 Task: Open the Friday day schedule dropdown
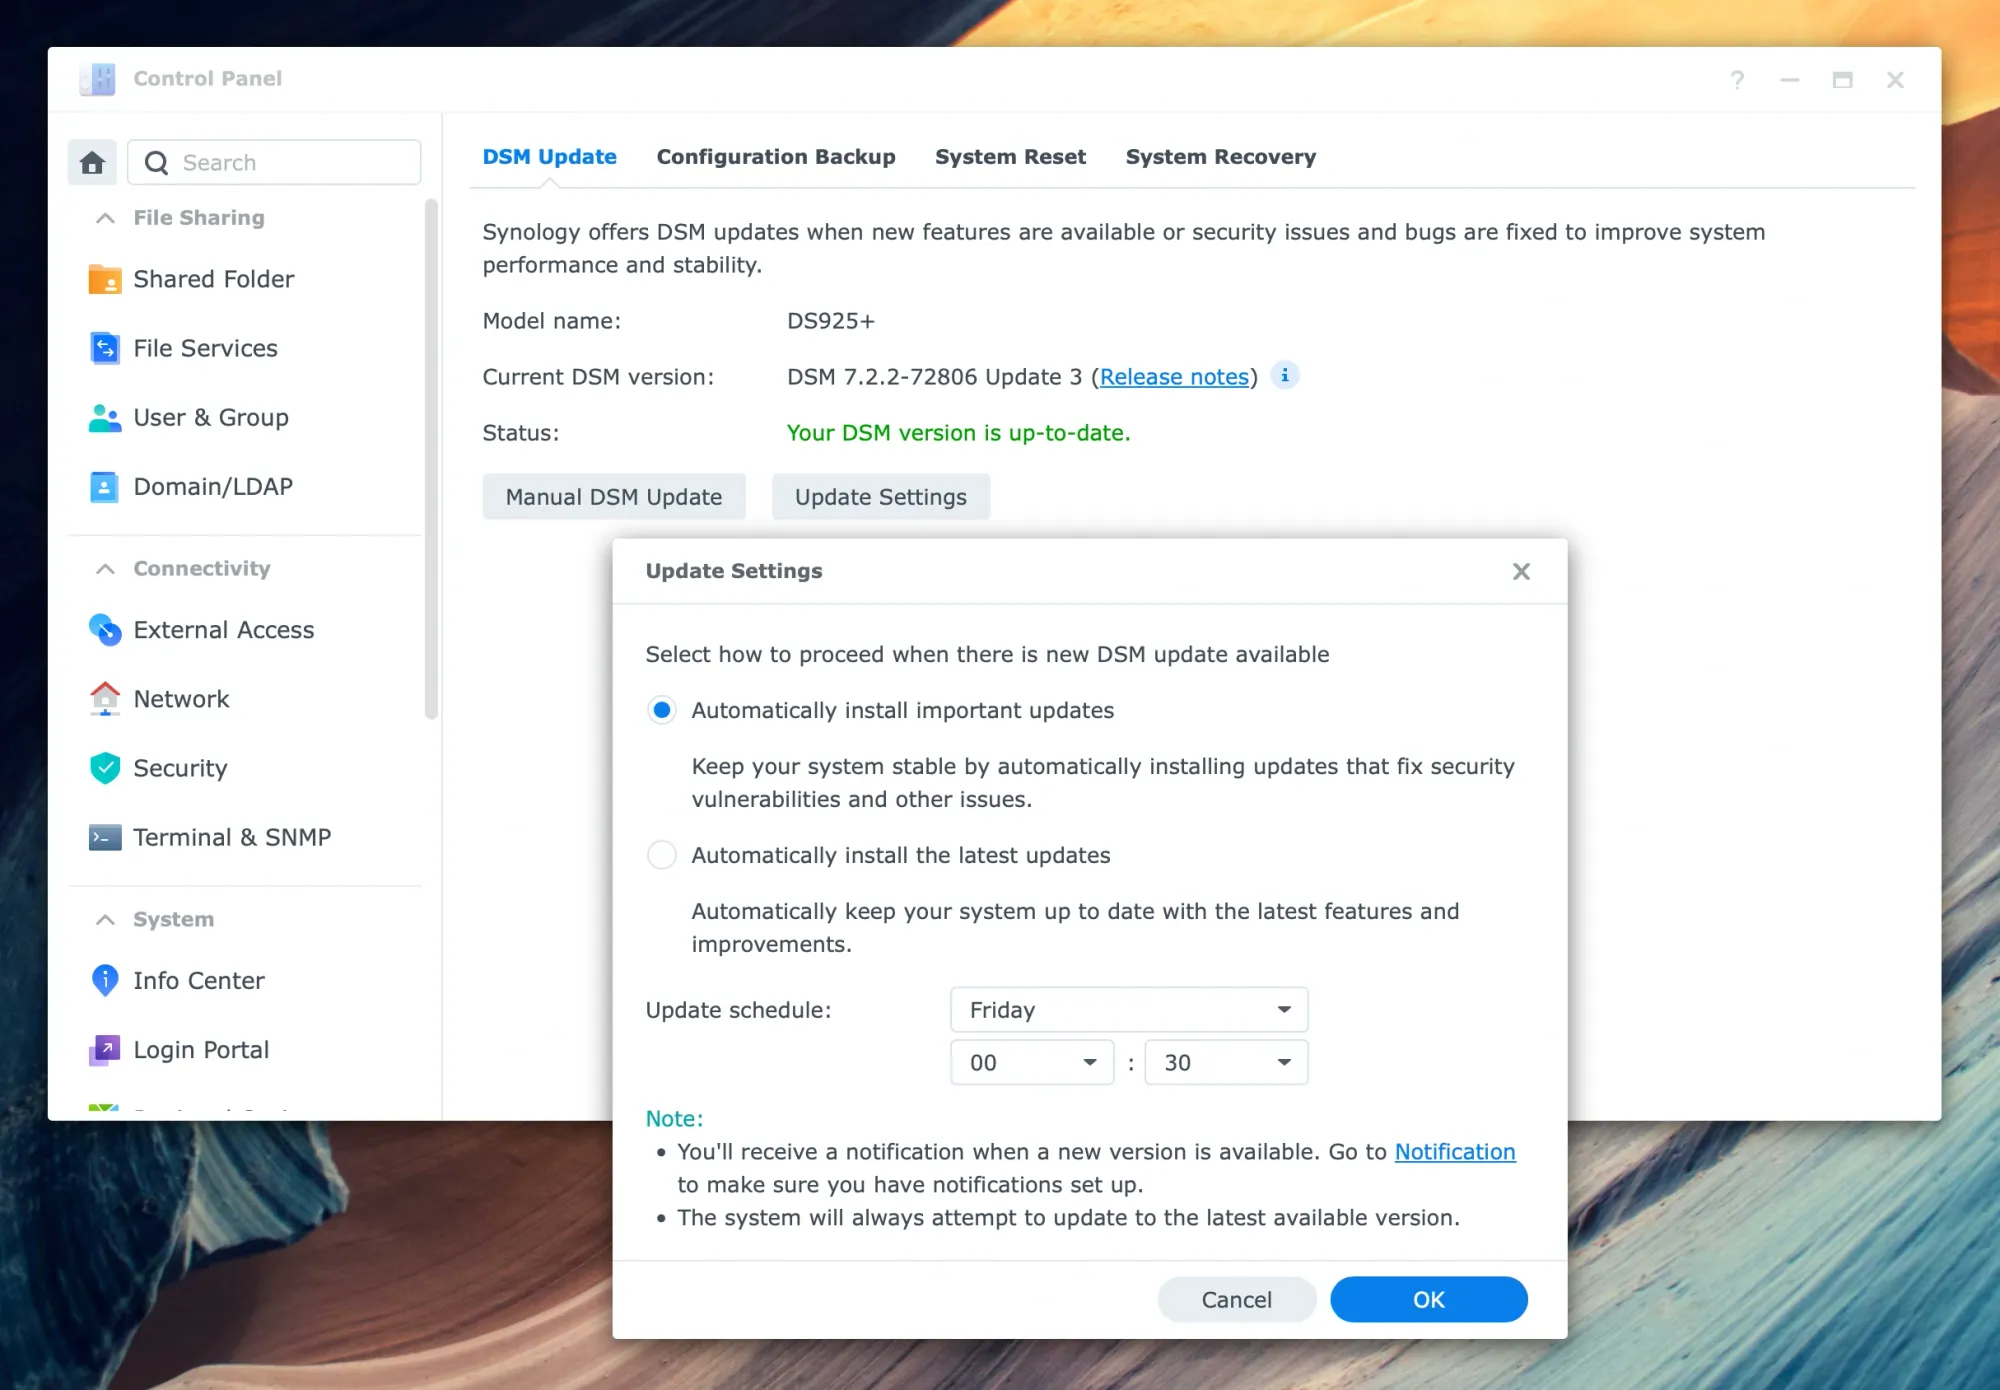pyautogui.click(x=1129, y=1010)
